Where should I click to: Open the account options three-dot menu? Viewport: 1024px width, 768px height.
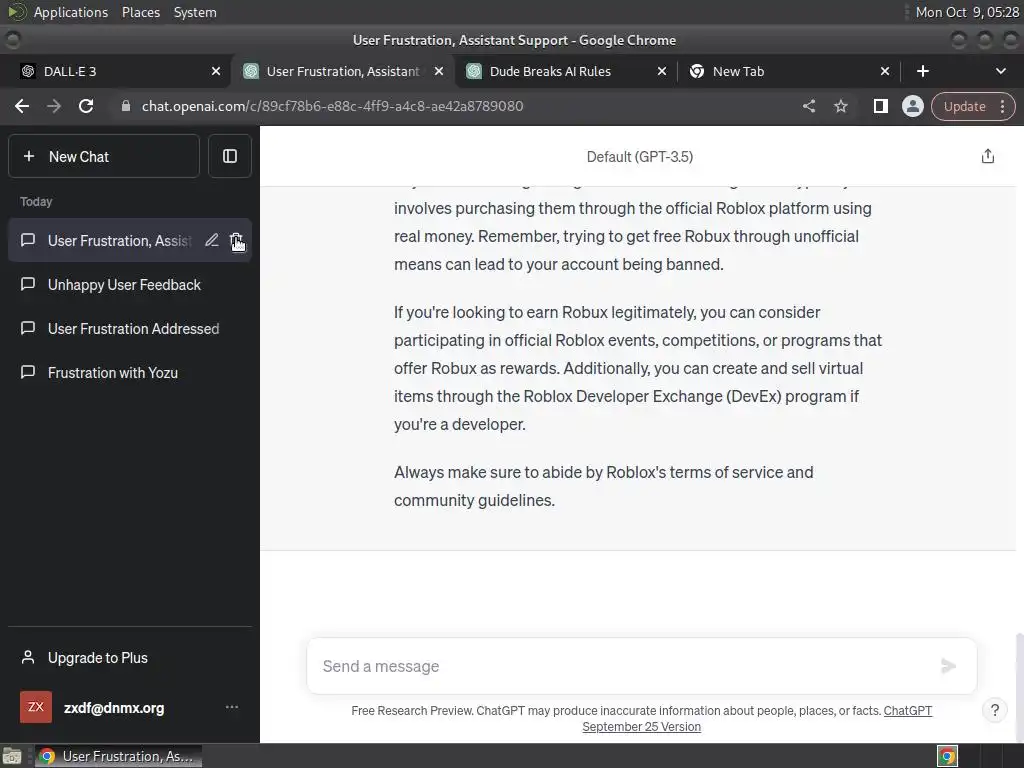[x=232, y=707]
